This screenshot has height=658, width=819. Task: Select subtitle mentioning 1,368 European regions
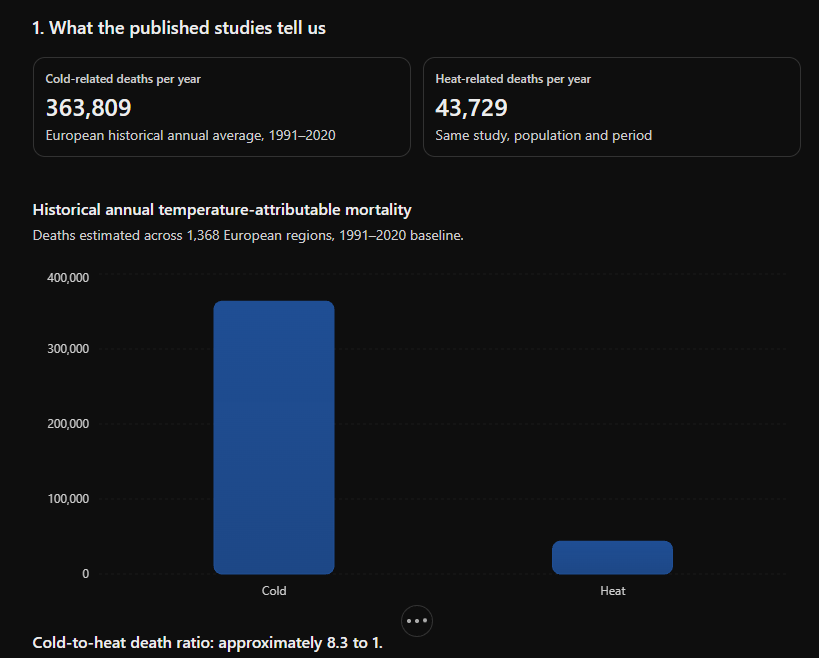[248, 236]
